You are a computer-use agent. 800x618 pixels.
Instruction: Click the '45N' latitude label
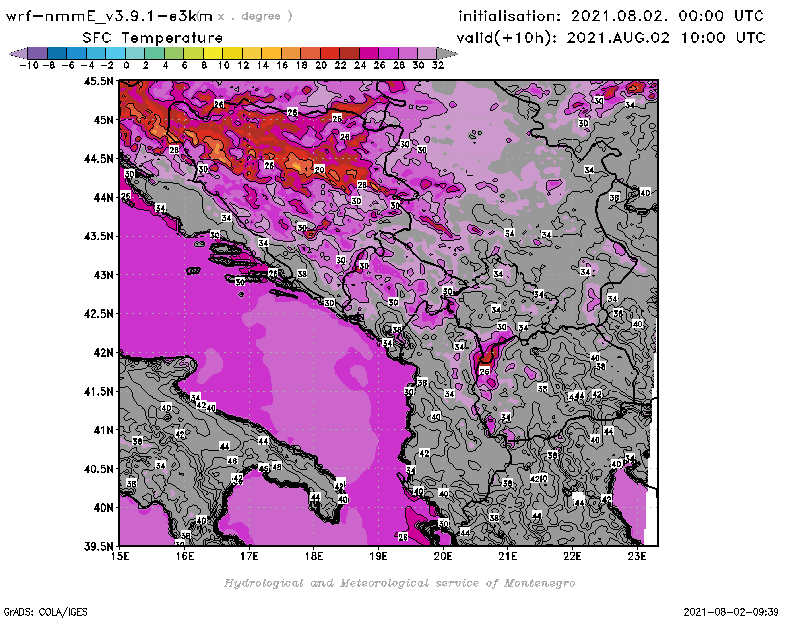point(103,119)
